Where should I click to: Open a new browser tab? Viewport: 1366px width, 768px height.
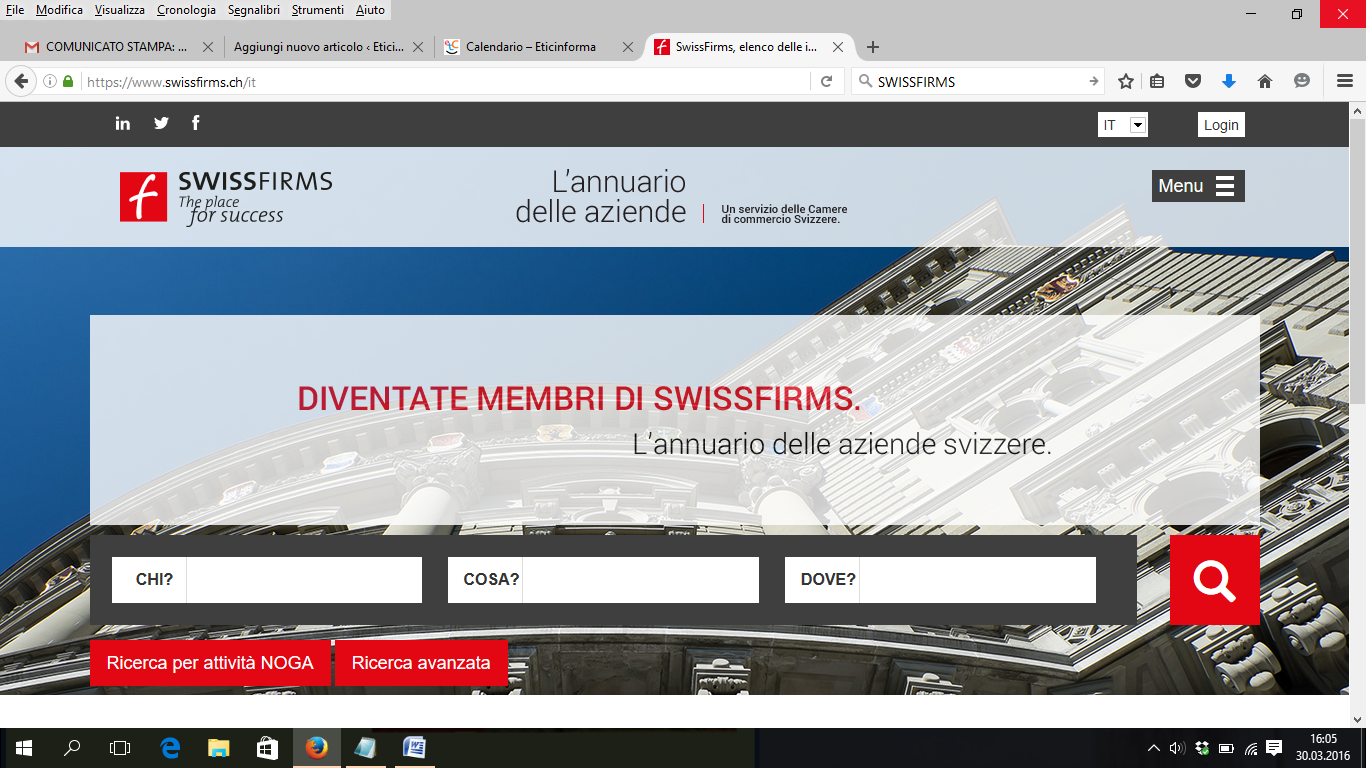(x=873, y=47)
